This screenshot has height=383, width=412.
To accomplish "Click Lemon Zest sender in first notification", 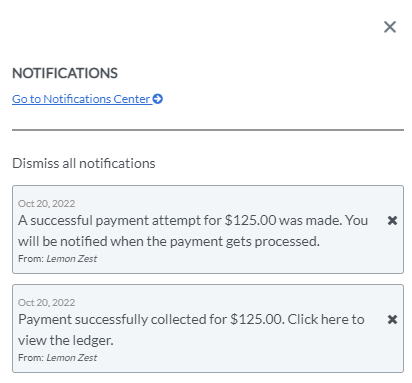I will pos(72,259).
